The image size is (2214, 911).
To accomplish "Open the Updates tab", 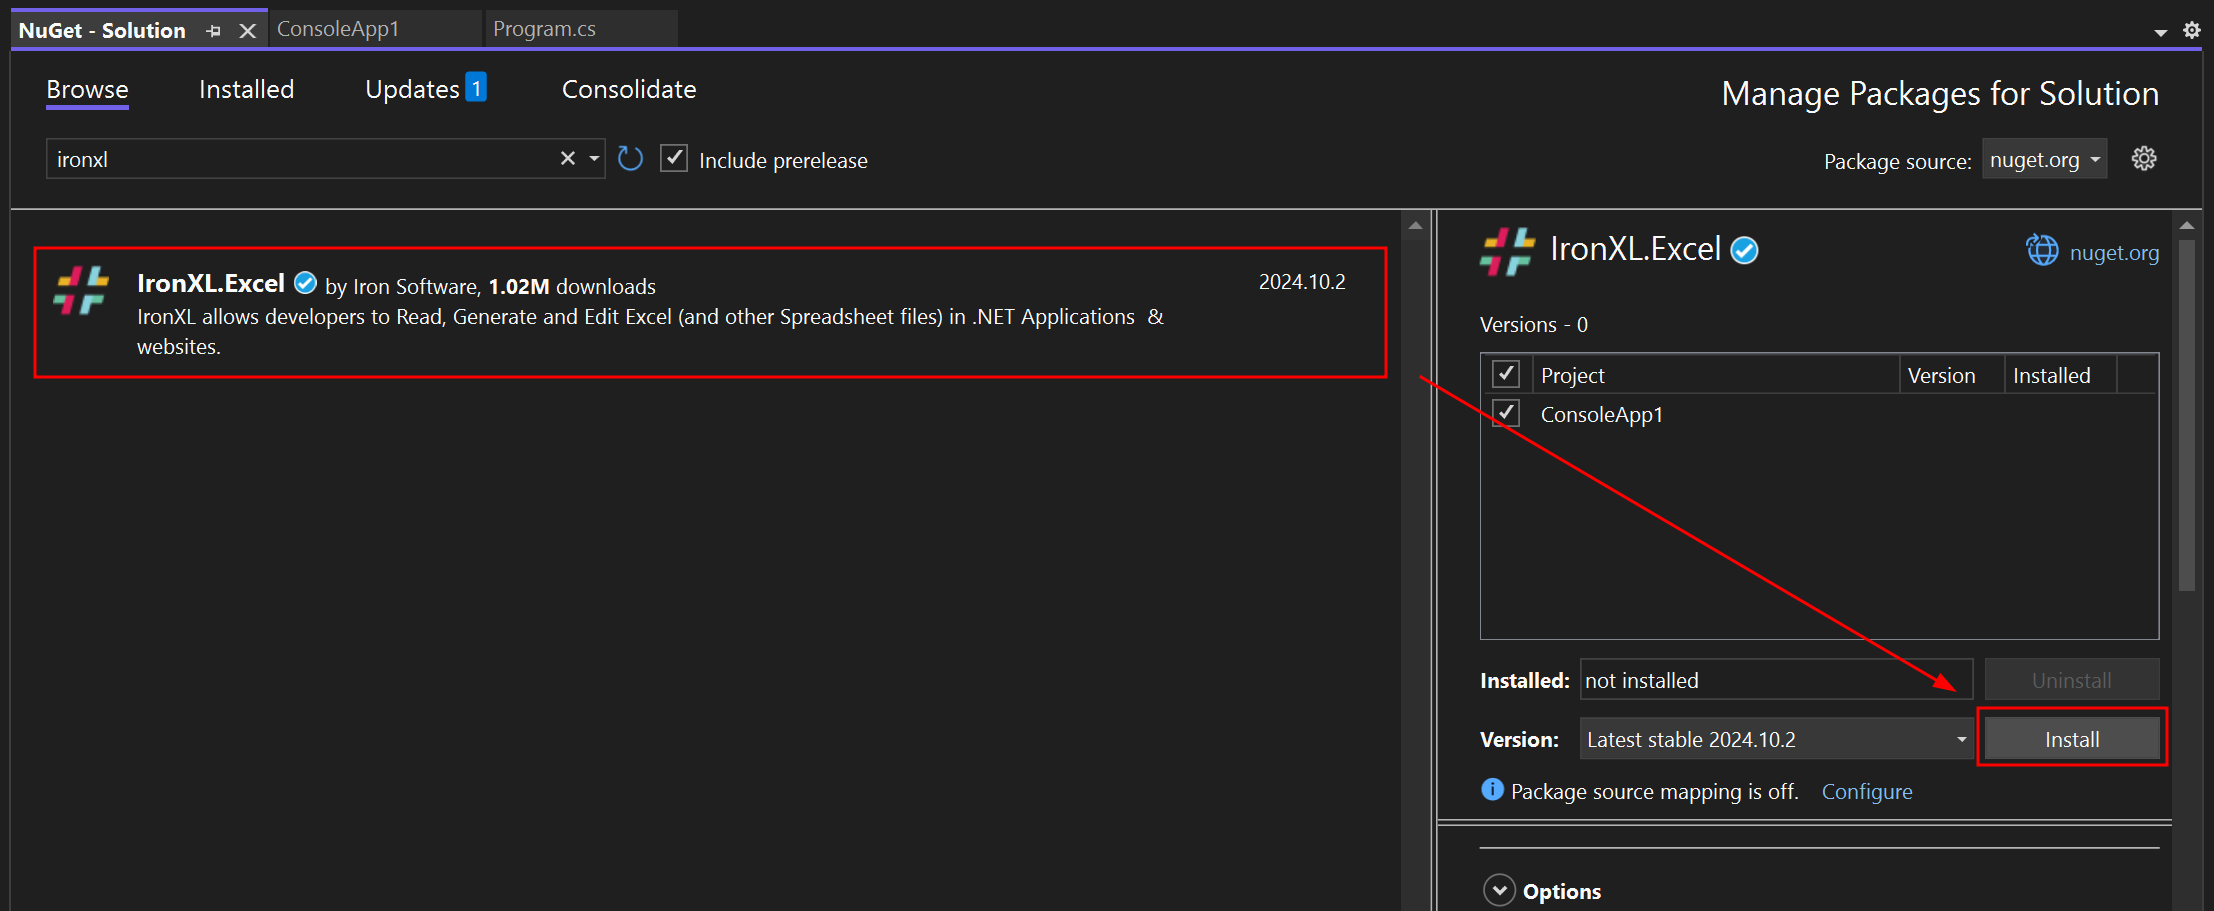I will point(425,89).
